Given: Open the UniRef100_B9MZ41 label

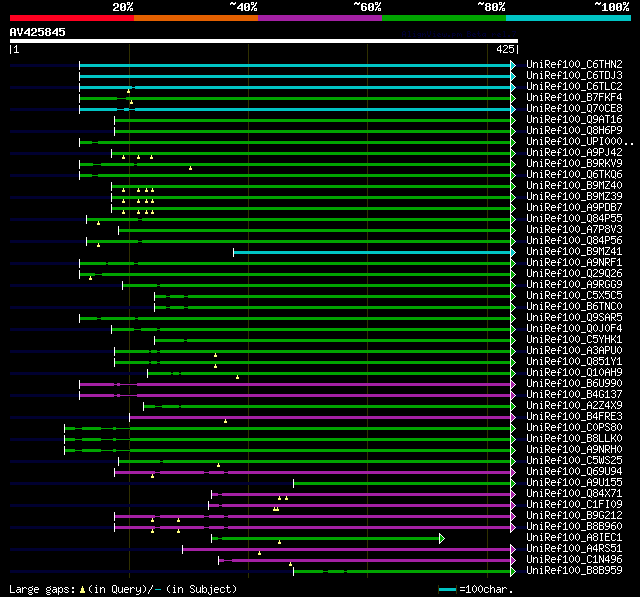Looking at the screenshot, I should pos(574,252).
